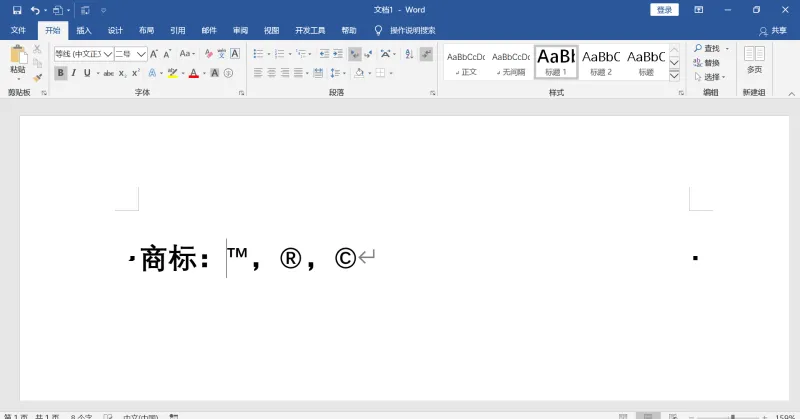
Task: Toggle superscript formatting
Action: click(x=135, y=73)
